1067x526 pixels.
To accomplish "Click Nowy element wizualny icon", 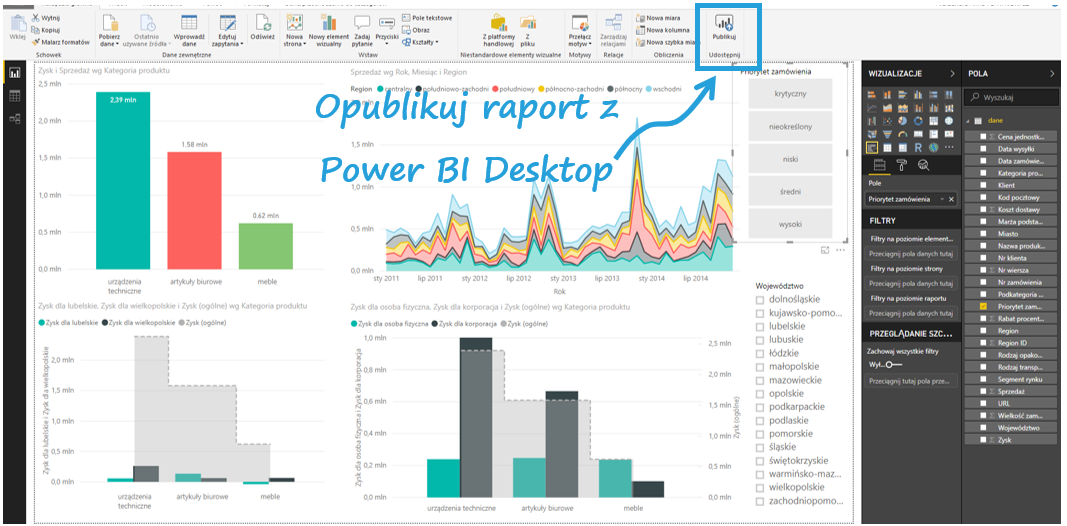I will coord(328,24).
